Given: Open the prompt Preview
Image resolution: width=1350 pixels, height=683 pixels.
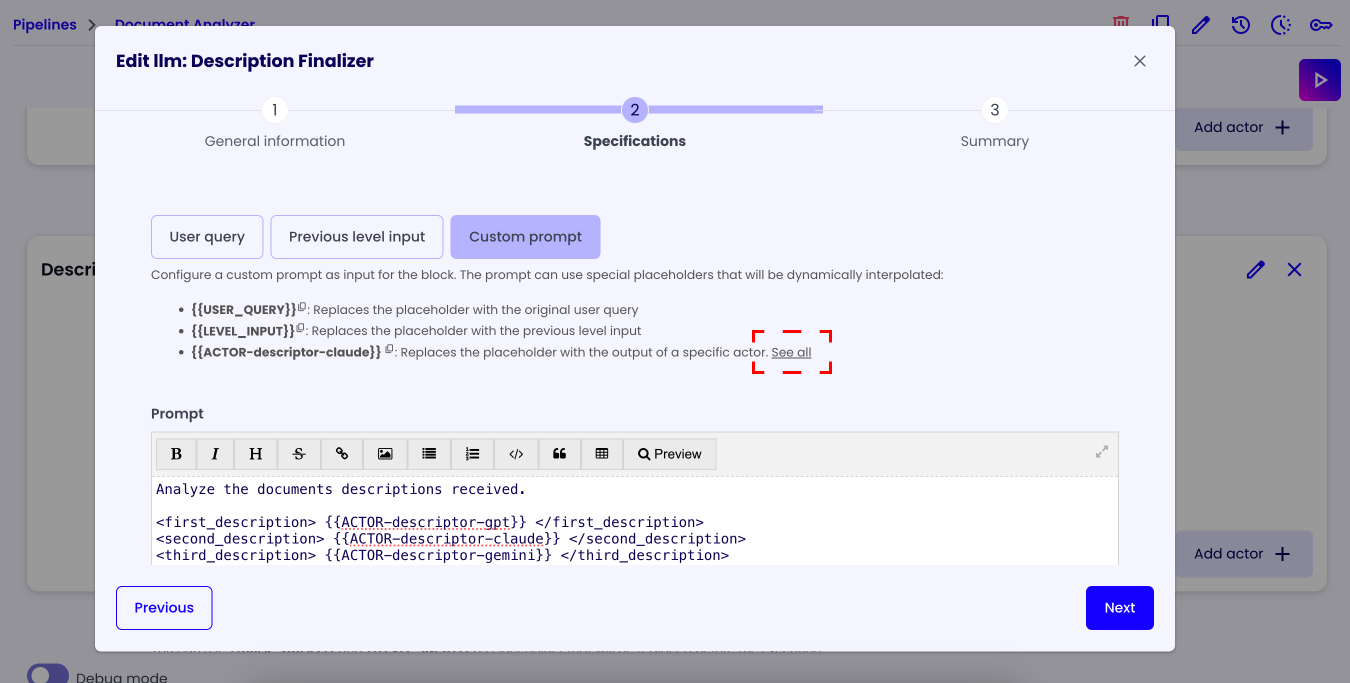Looking at the screenshot, I should coord(670,454).
